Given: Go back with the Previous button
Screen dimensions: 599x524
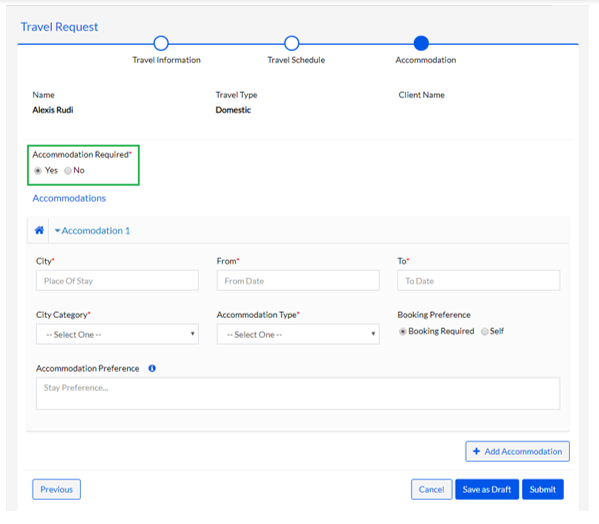Looking at the screenshot, I should (57, 489).
